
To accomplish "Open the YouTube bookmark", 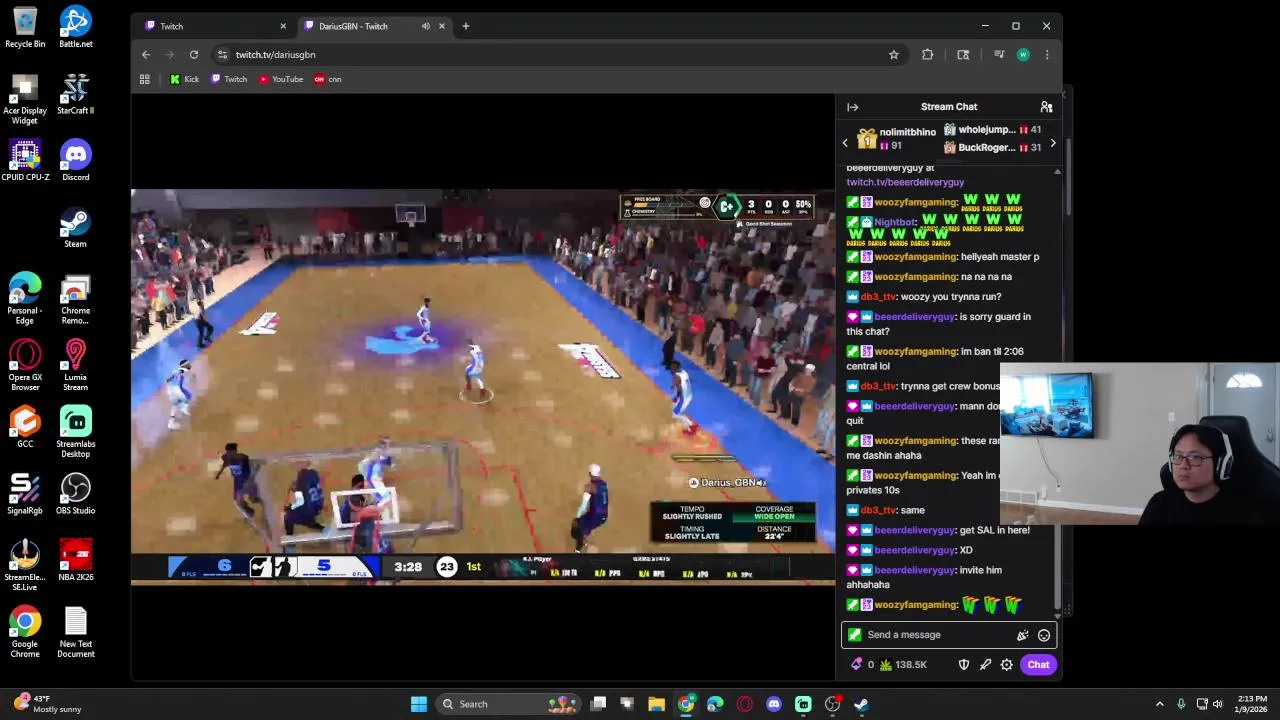I will click(281, 79).
